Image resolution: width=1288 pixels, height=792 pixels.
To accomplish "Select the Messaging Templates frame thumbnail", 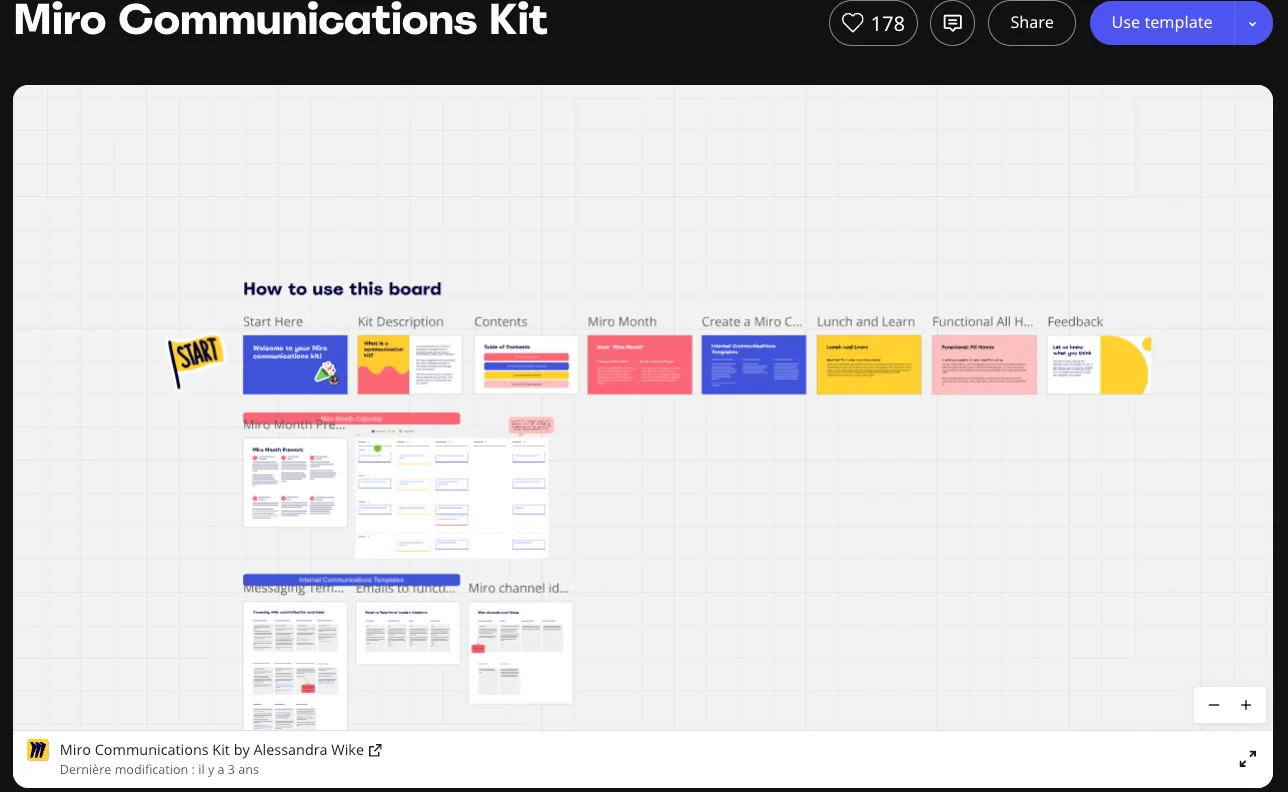I will coord(295,666).
